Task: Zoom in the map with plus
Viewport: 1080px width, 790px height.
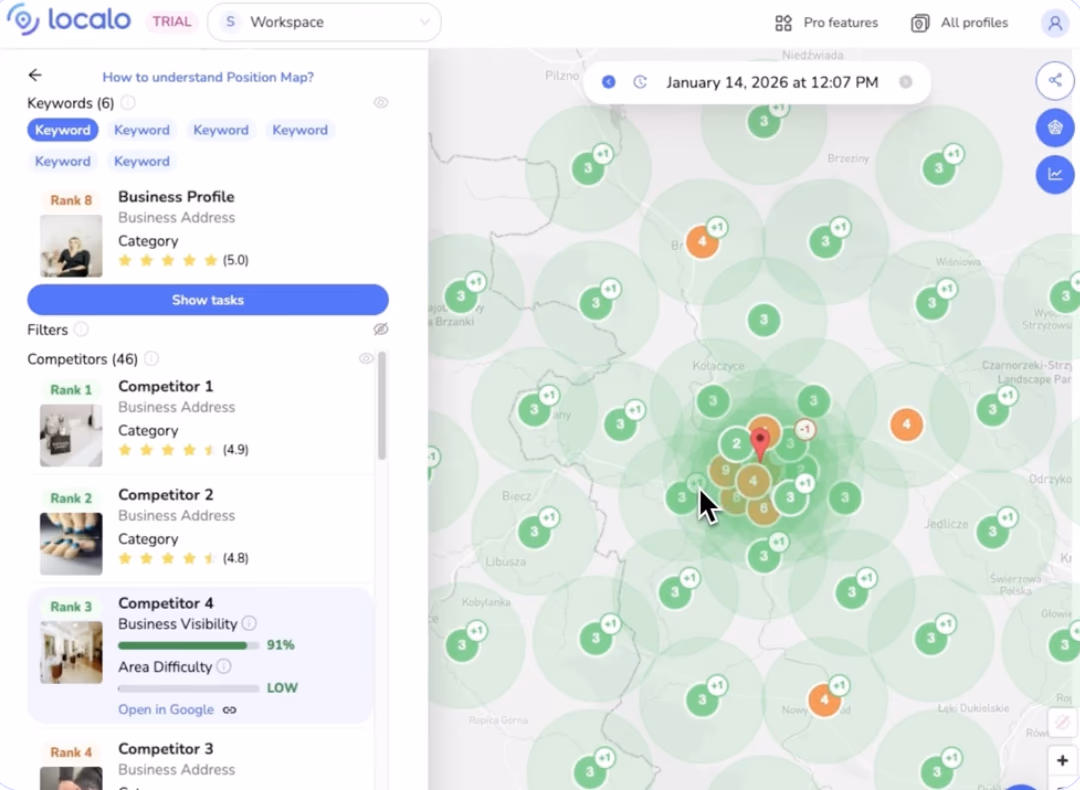Action: click(x=1062, y=760)
